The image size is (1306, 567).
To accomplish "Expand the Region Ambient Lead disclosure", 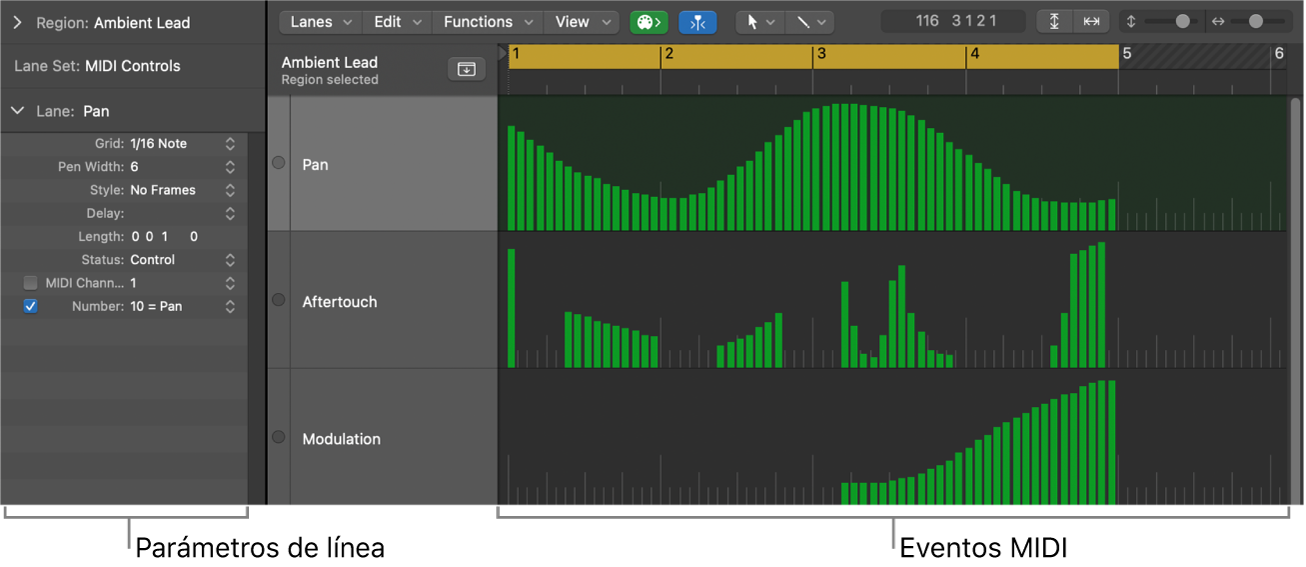I will click(x=17, y=22).
